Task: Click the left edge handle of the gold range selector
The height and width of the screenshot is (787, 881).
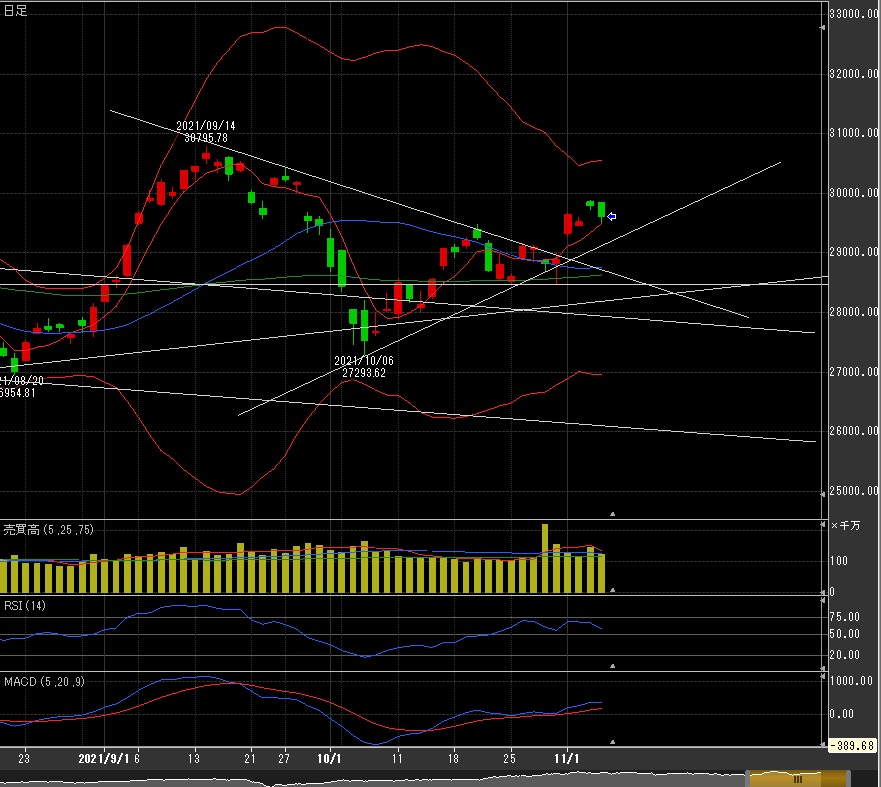Action: 748,779
